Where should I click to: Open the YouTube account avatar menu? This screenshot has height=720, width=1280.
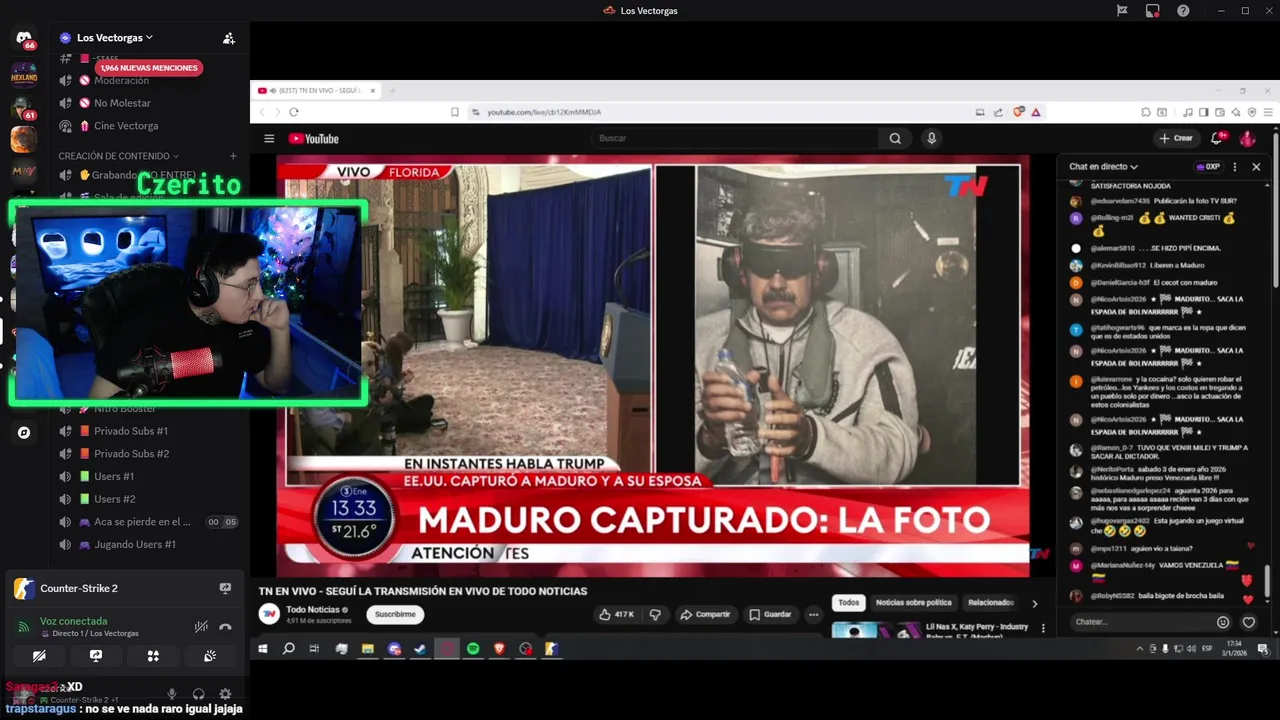(1247, 138)
